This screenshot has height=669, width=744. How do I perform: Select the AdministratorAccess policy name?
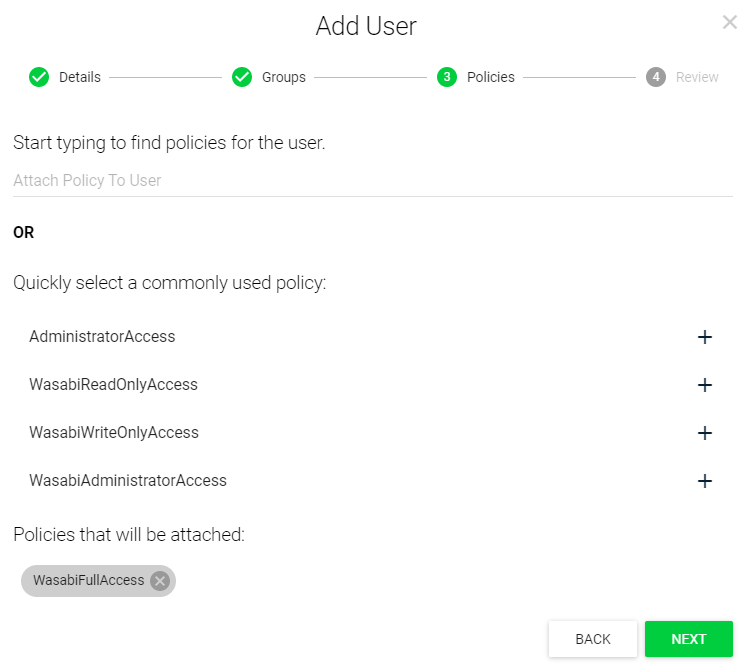click(x=102, y=337)
